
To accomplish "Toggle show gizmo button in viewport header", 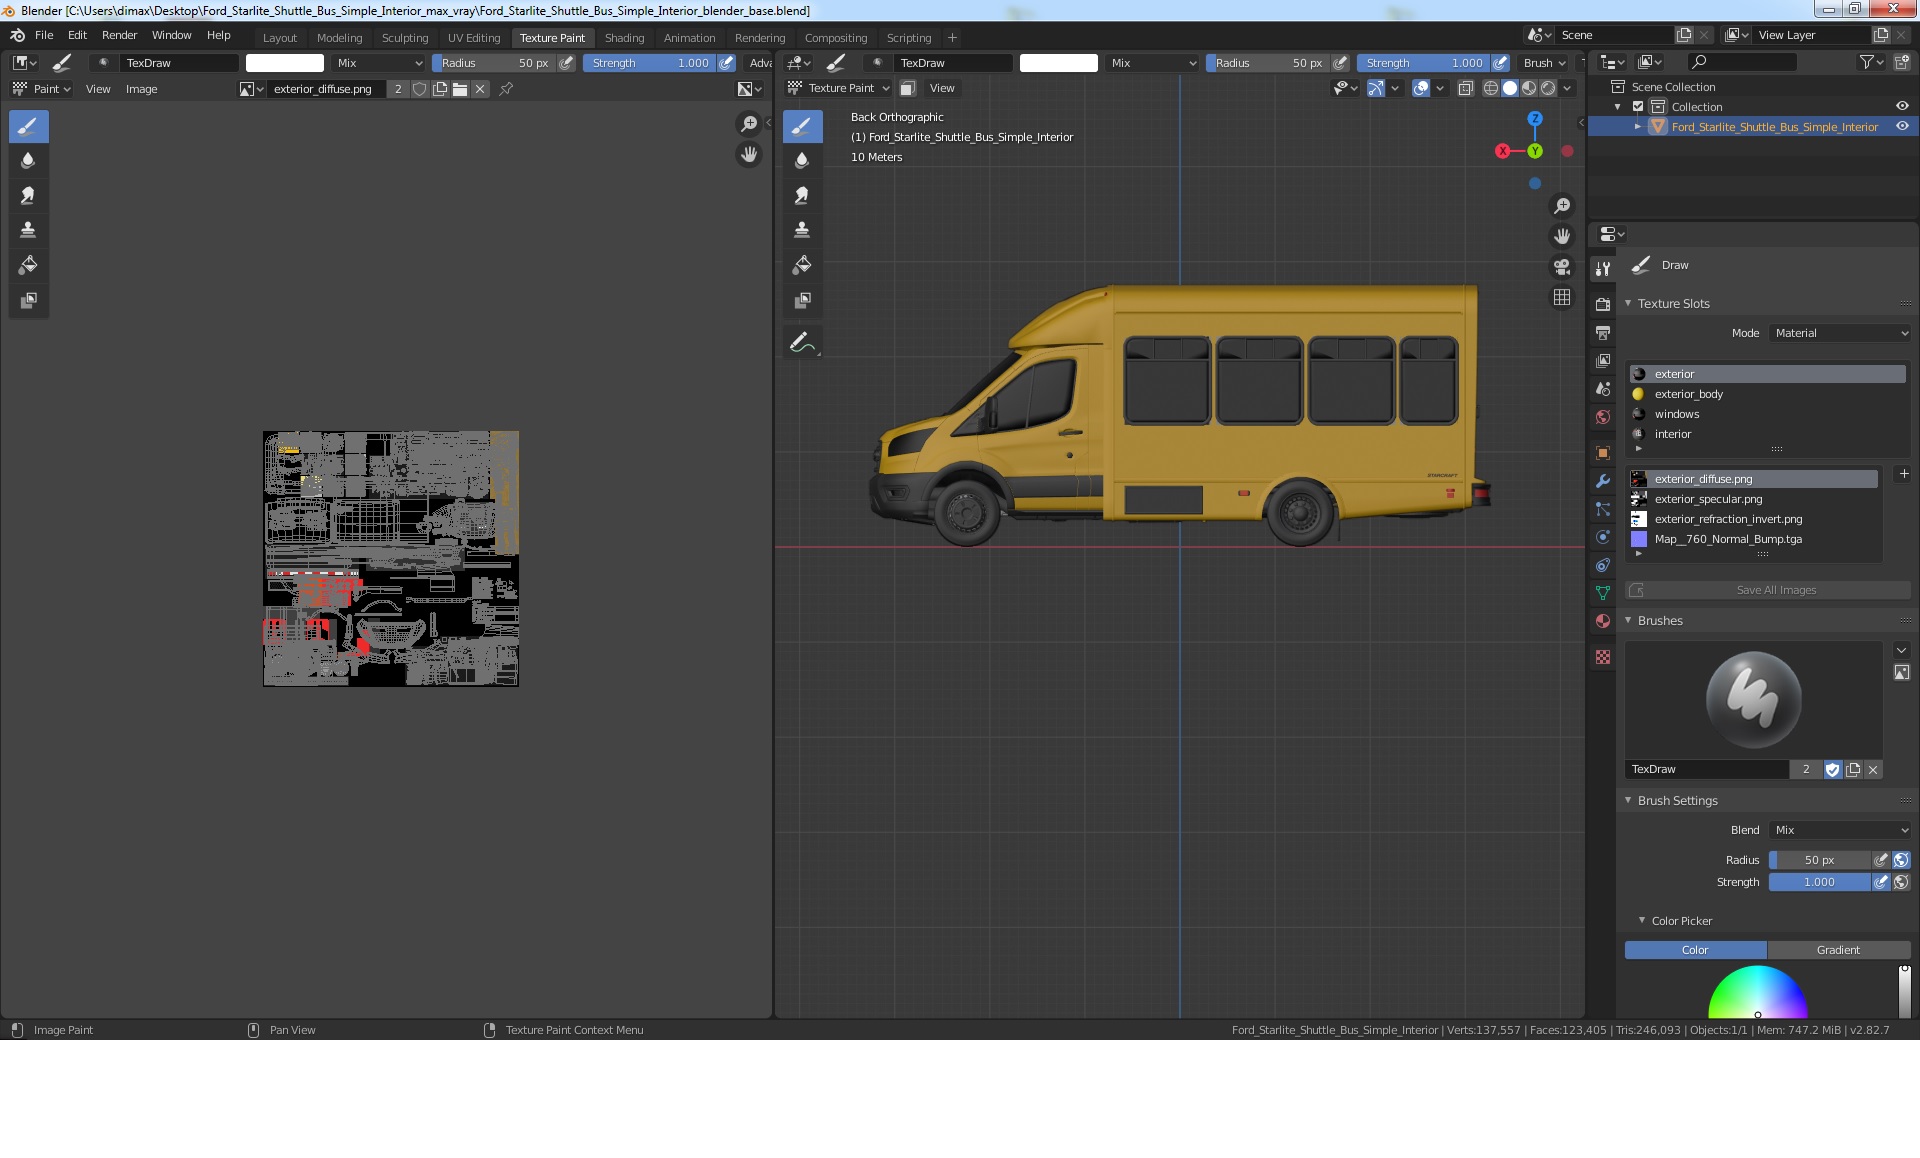I will (1376, 88).
